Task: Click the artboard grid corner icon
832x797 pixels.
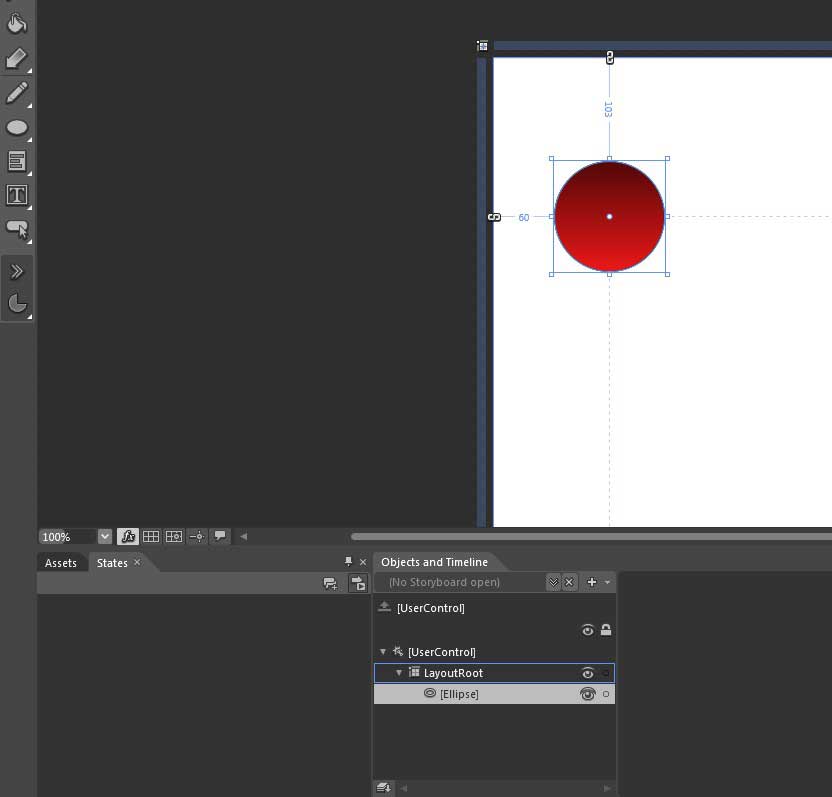Action: [482, 46]
